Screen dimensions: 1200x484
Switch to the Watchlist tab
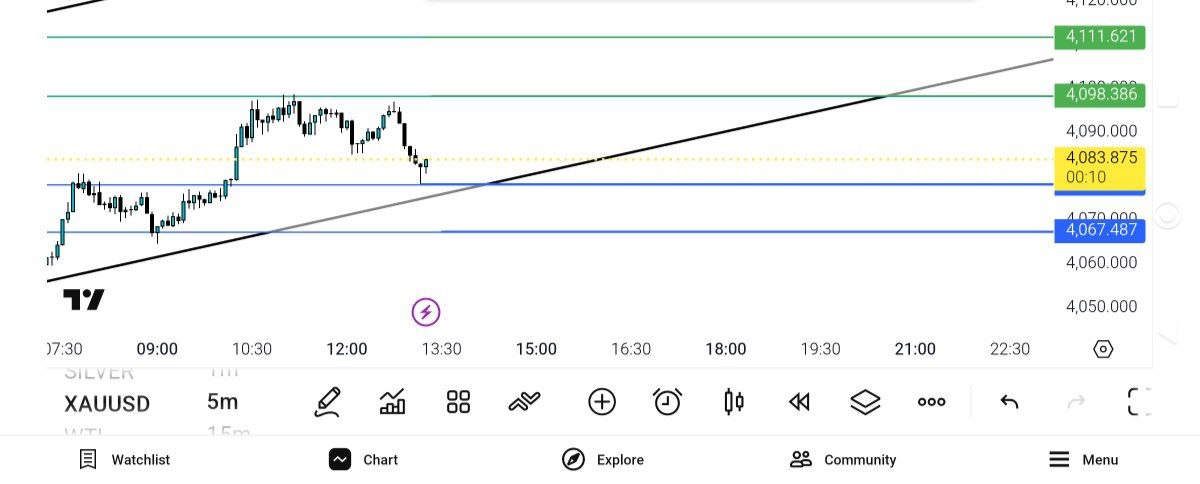[125, 460]
